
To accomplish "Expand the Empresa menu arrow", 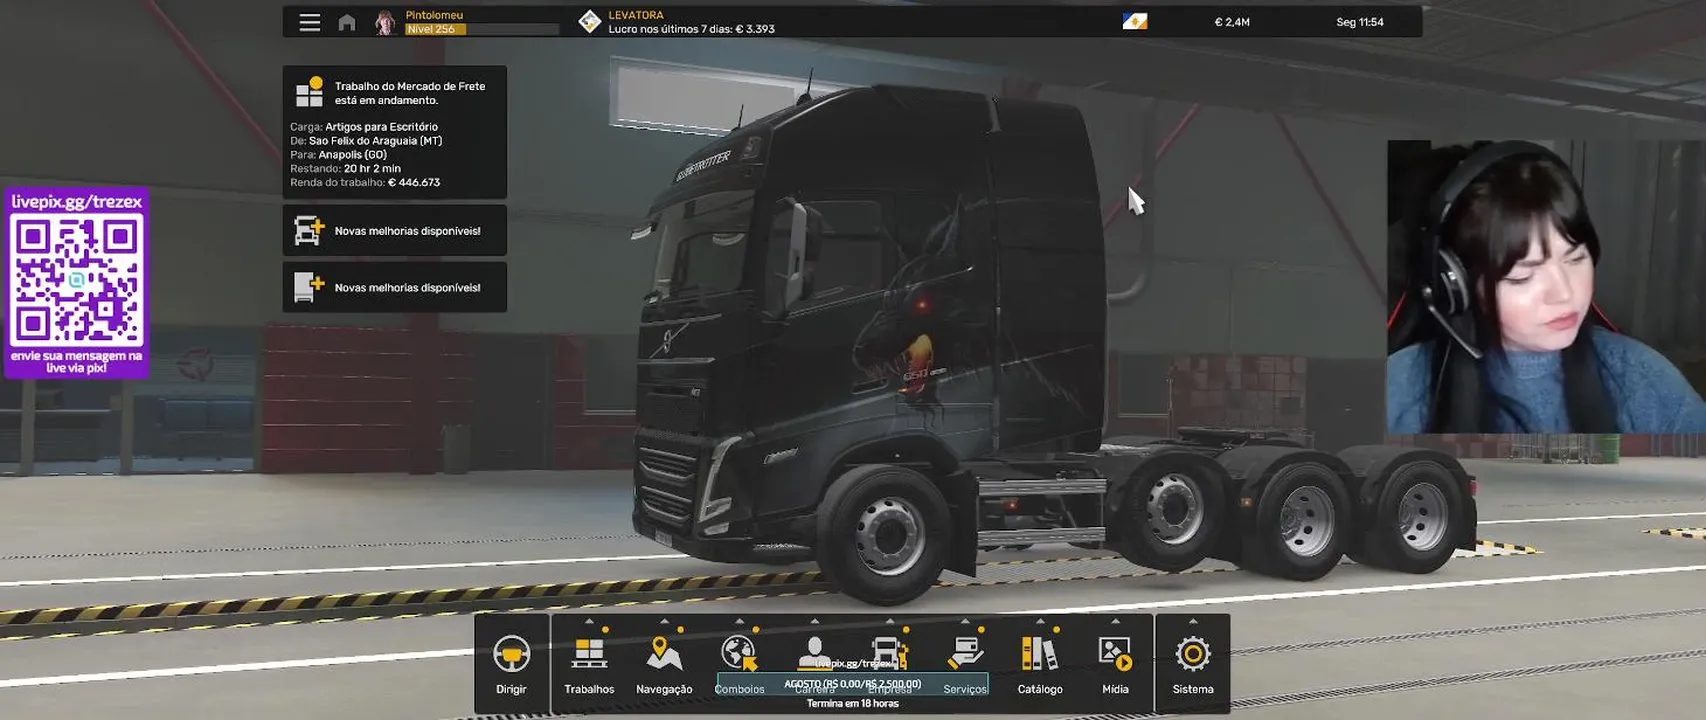I will tap(890, 621).
